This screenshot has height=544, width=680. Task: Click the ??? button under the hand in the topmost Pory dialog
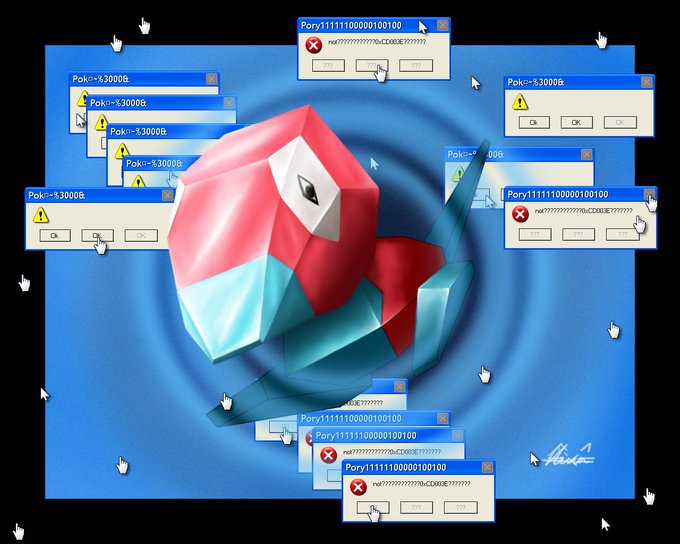click(x=372, y=66)
